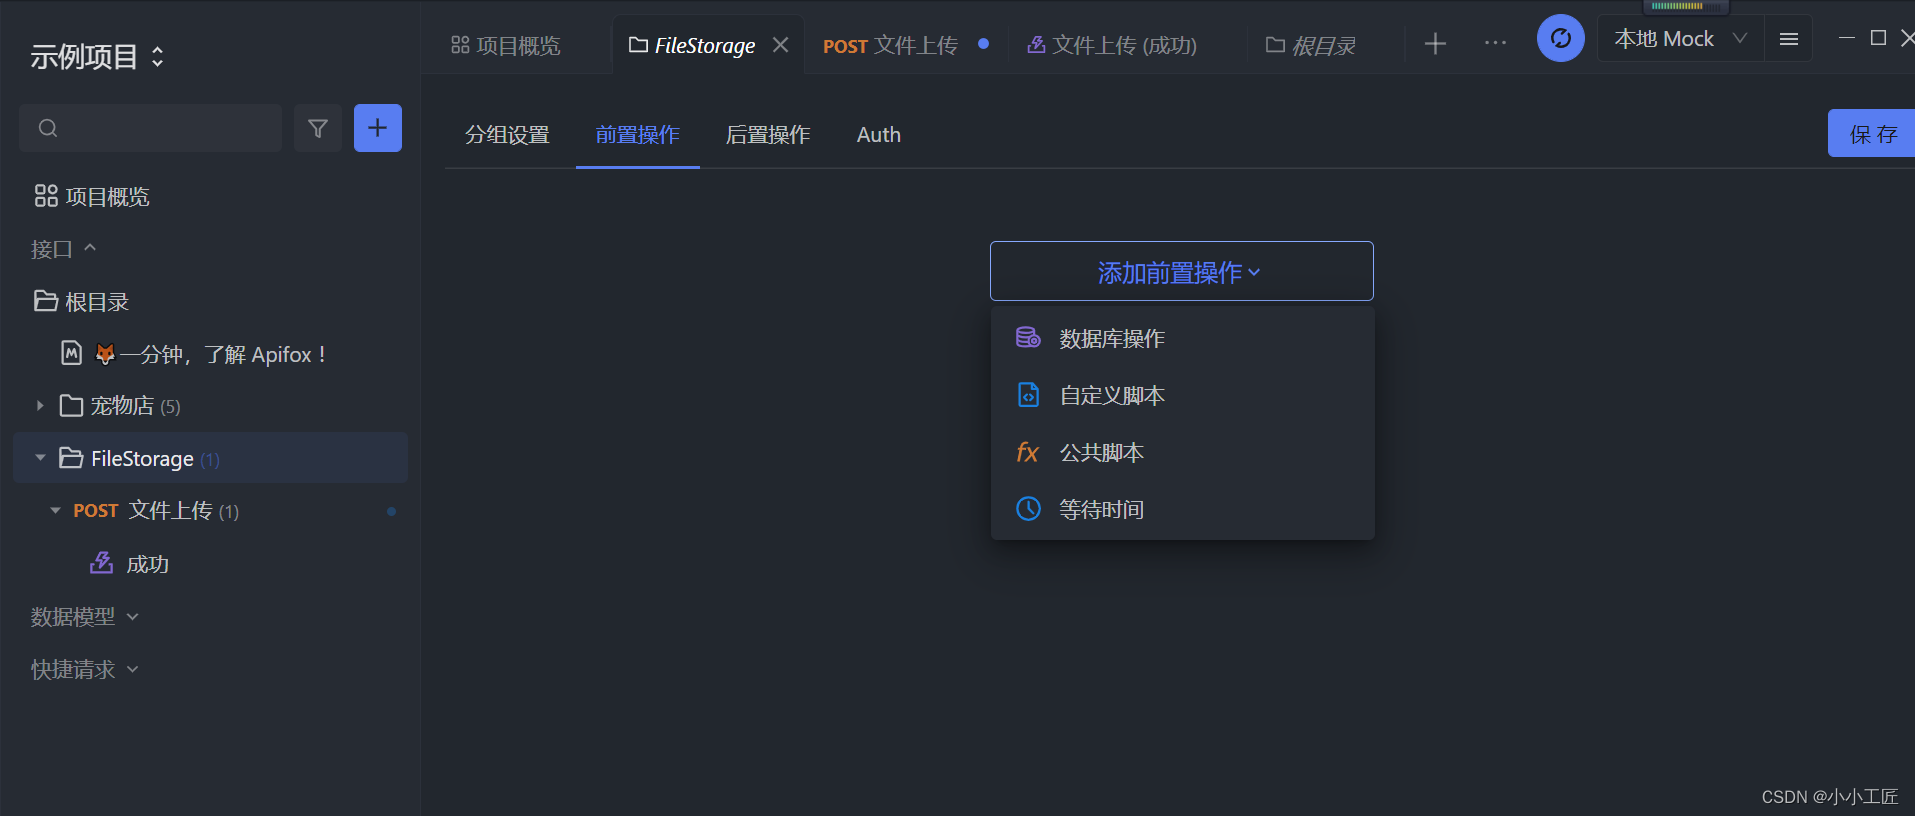1915x816 pixels.
Task: Focus the sidebar search input field
Action: click(150, 128)
